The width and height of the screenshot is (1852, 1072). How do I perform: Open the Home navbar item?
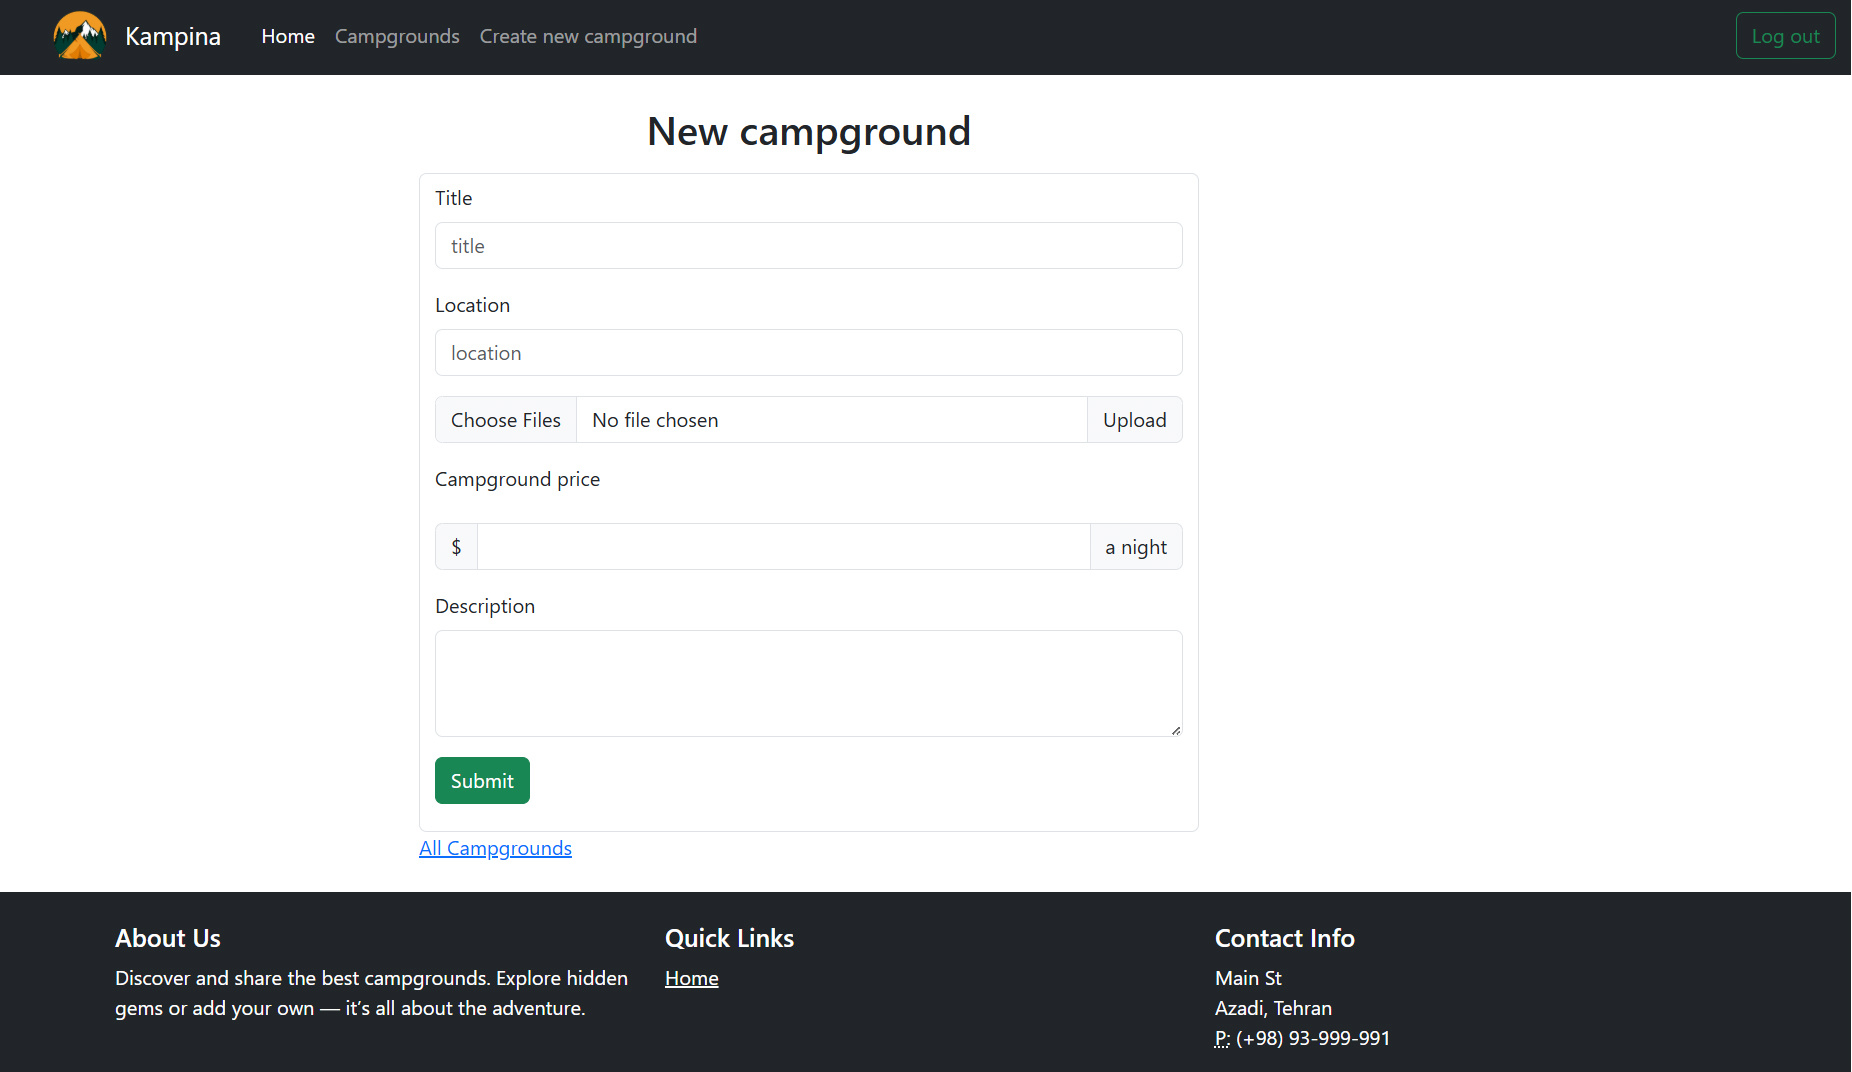coord(288,37)
